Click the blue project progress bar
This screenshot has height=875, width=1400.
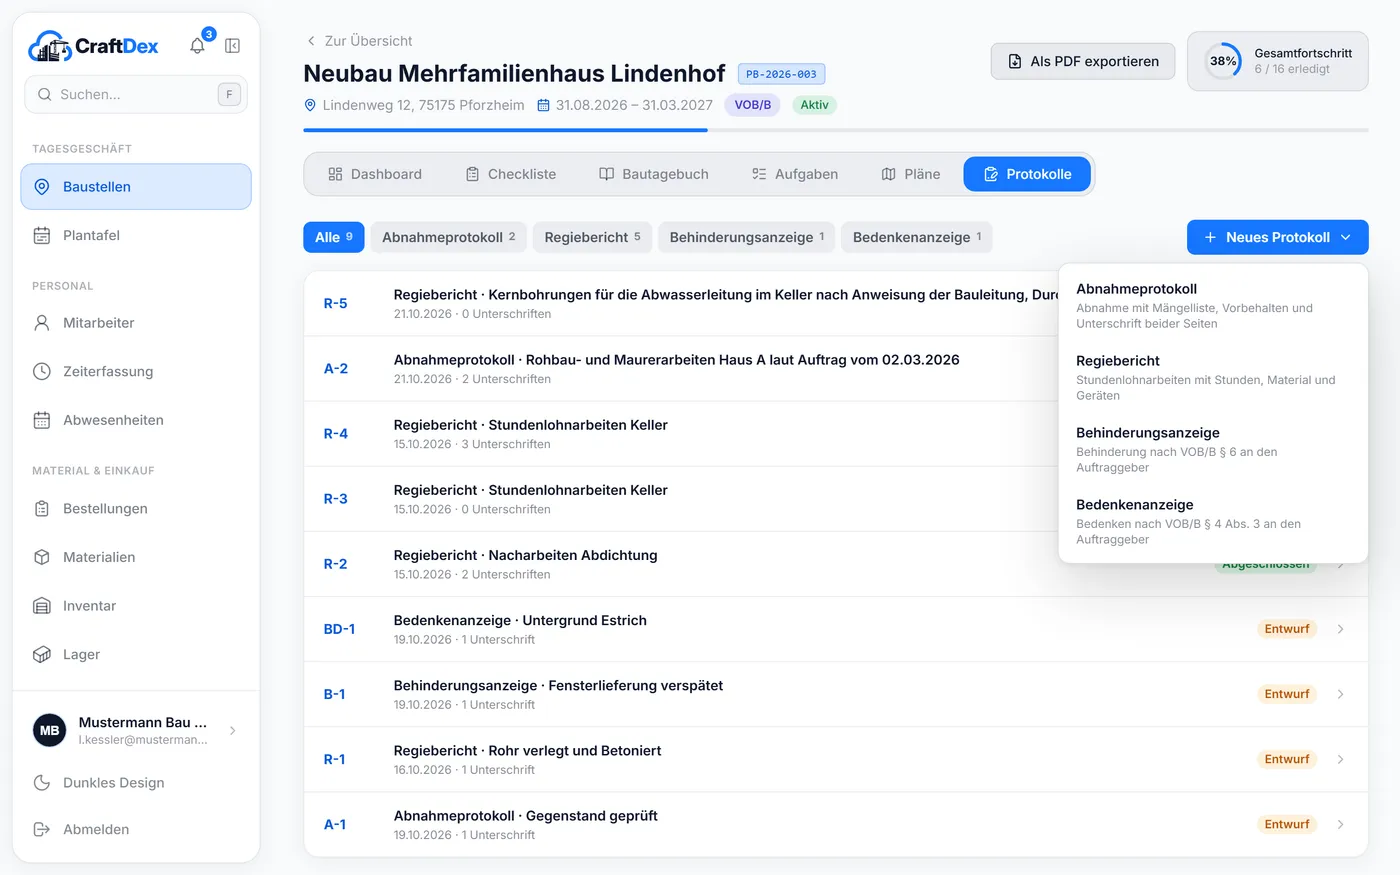point(505,130)
